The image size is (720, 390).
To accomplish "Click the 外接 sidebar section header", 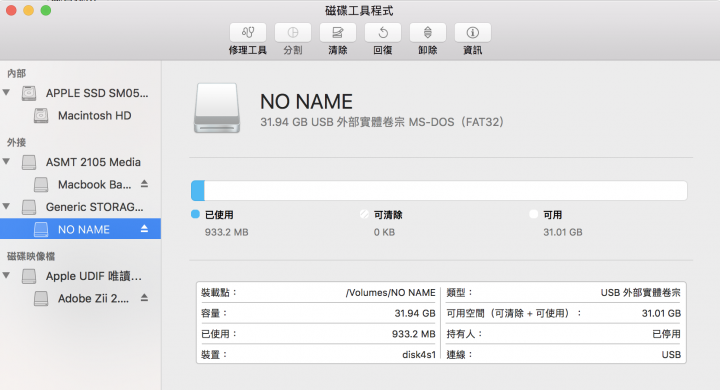I will [17, 142].
